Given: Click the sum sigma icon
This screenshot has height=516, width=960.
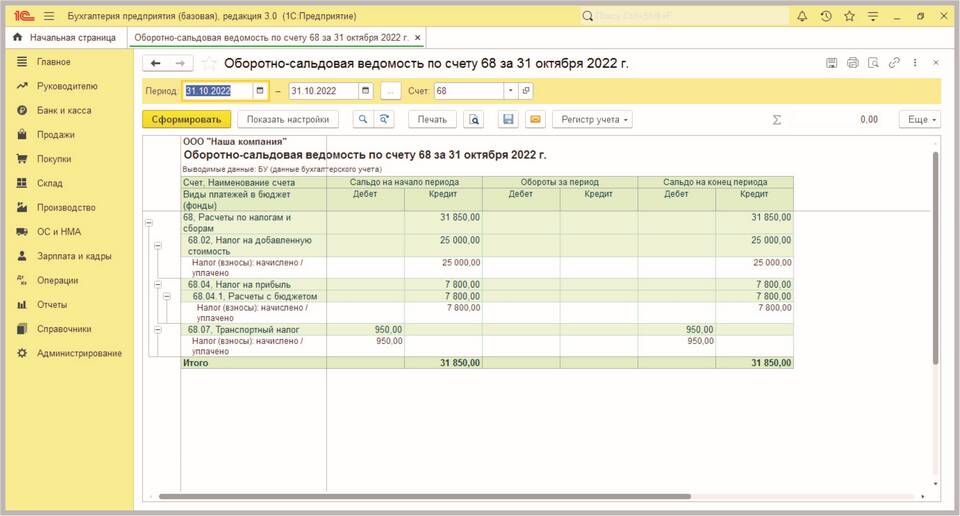Looking at the screenshot, I should [x=777, y=119].
